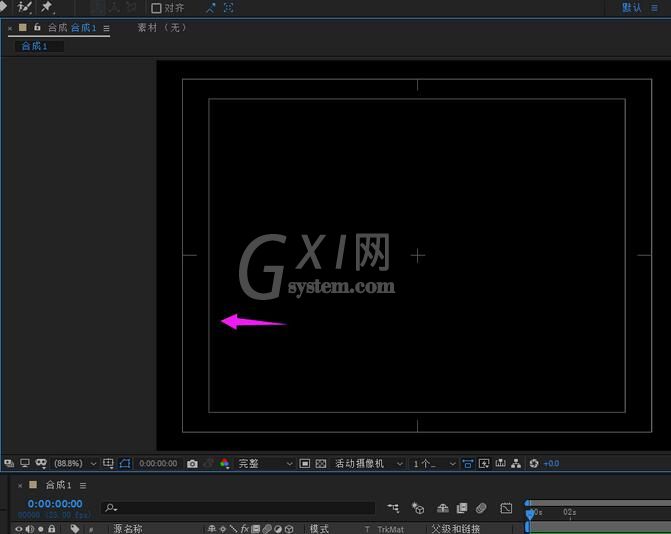This screenshot has width=671, height=534.
Task: Take a snapshot with camera icon
Action: (192, 463)
